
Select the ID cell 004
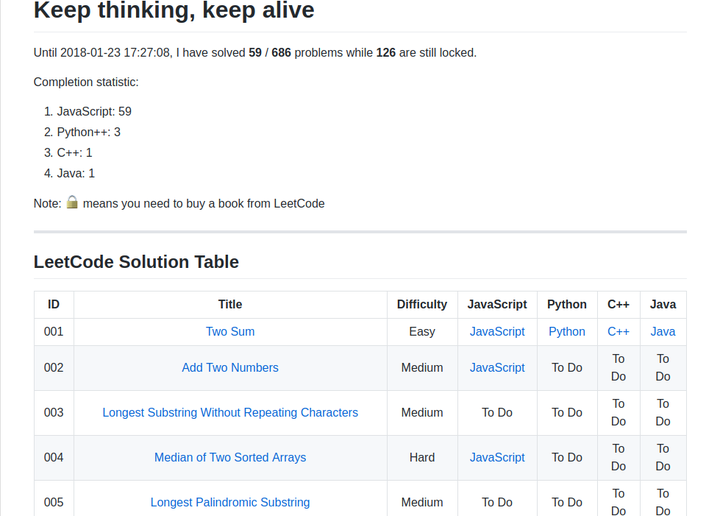(x=54, y=457)
